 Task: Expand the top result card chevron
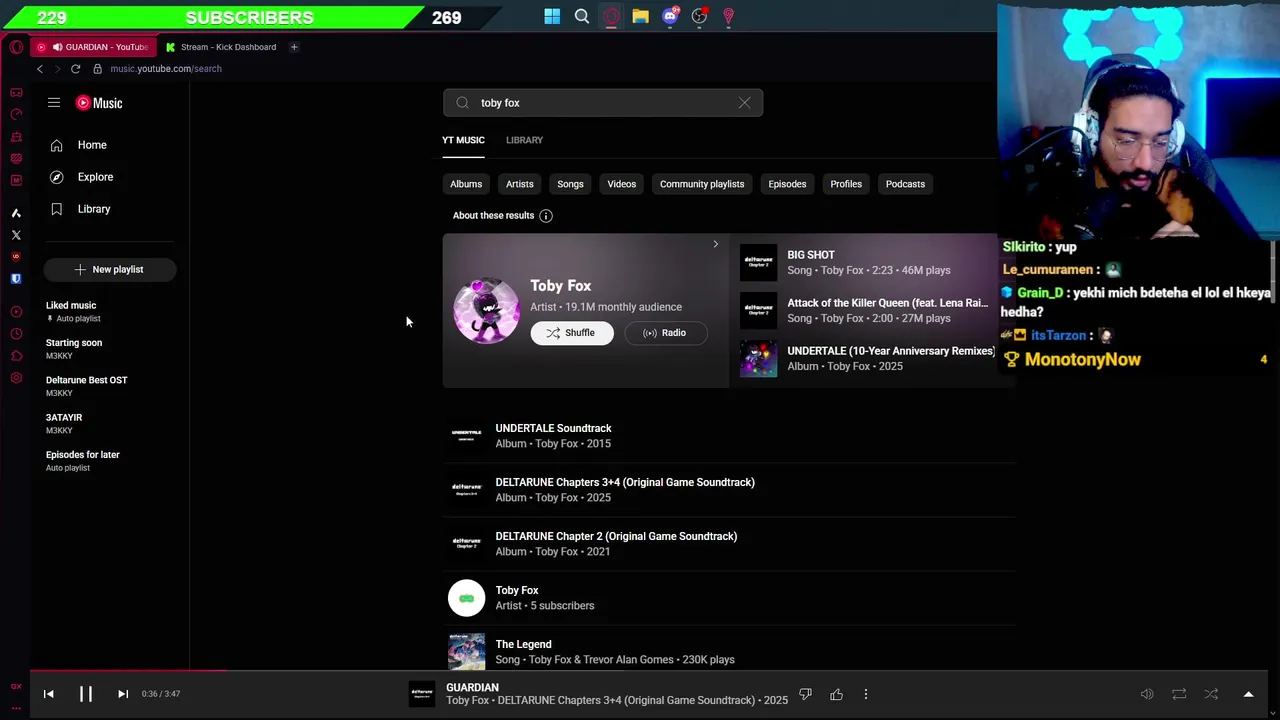coord(715,244)
